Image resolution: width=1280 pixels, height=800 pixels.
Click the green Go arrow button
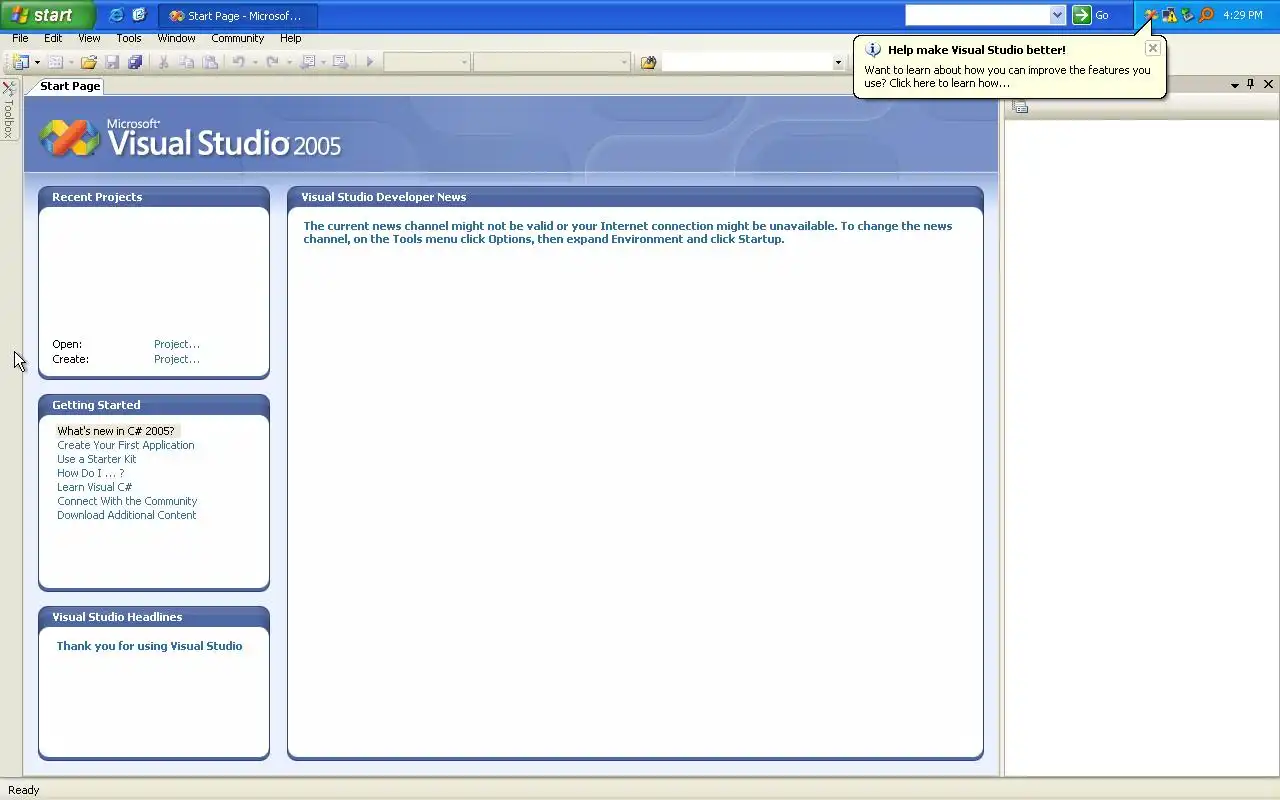pyautogui.click(x=1082, y=15)
